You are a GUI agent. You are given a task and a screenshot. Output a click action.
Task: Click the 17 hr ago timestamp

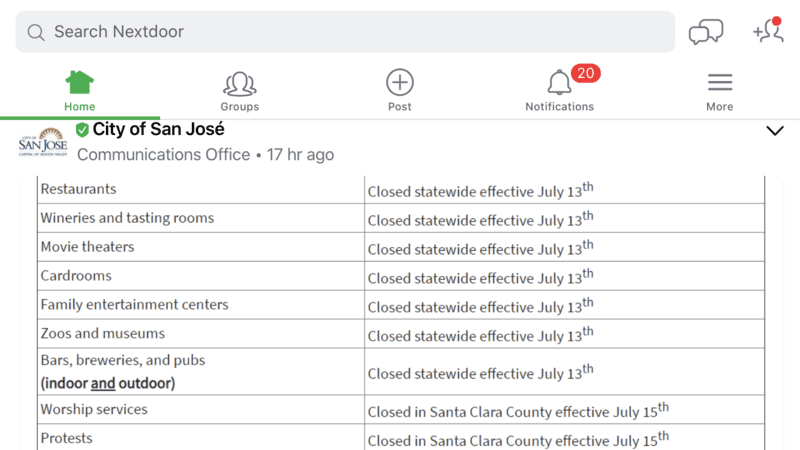pos(301,155)
